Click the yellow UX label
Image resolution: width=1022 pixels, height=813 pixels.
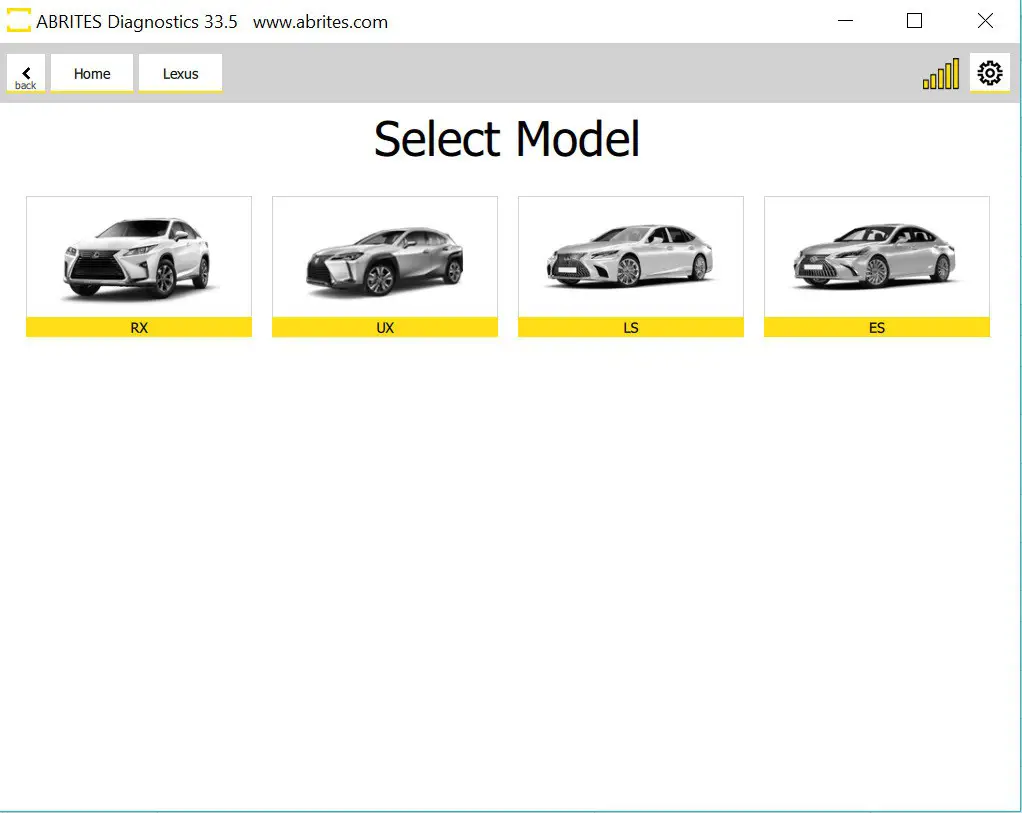pyautogui.click(x=384, y=327)
